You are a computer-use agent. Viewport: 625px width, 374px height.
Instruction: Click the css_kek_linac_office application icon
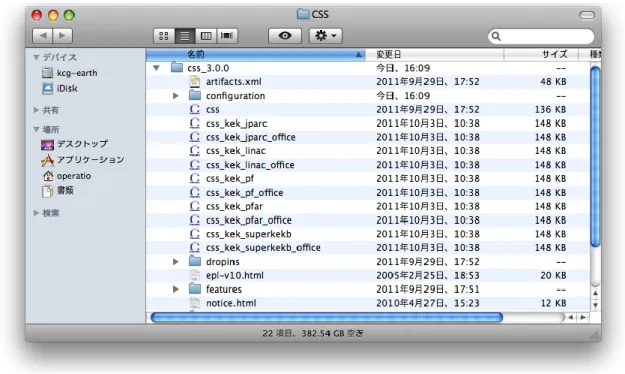[195, 164]
